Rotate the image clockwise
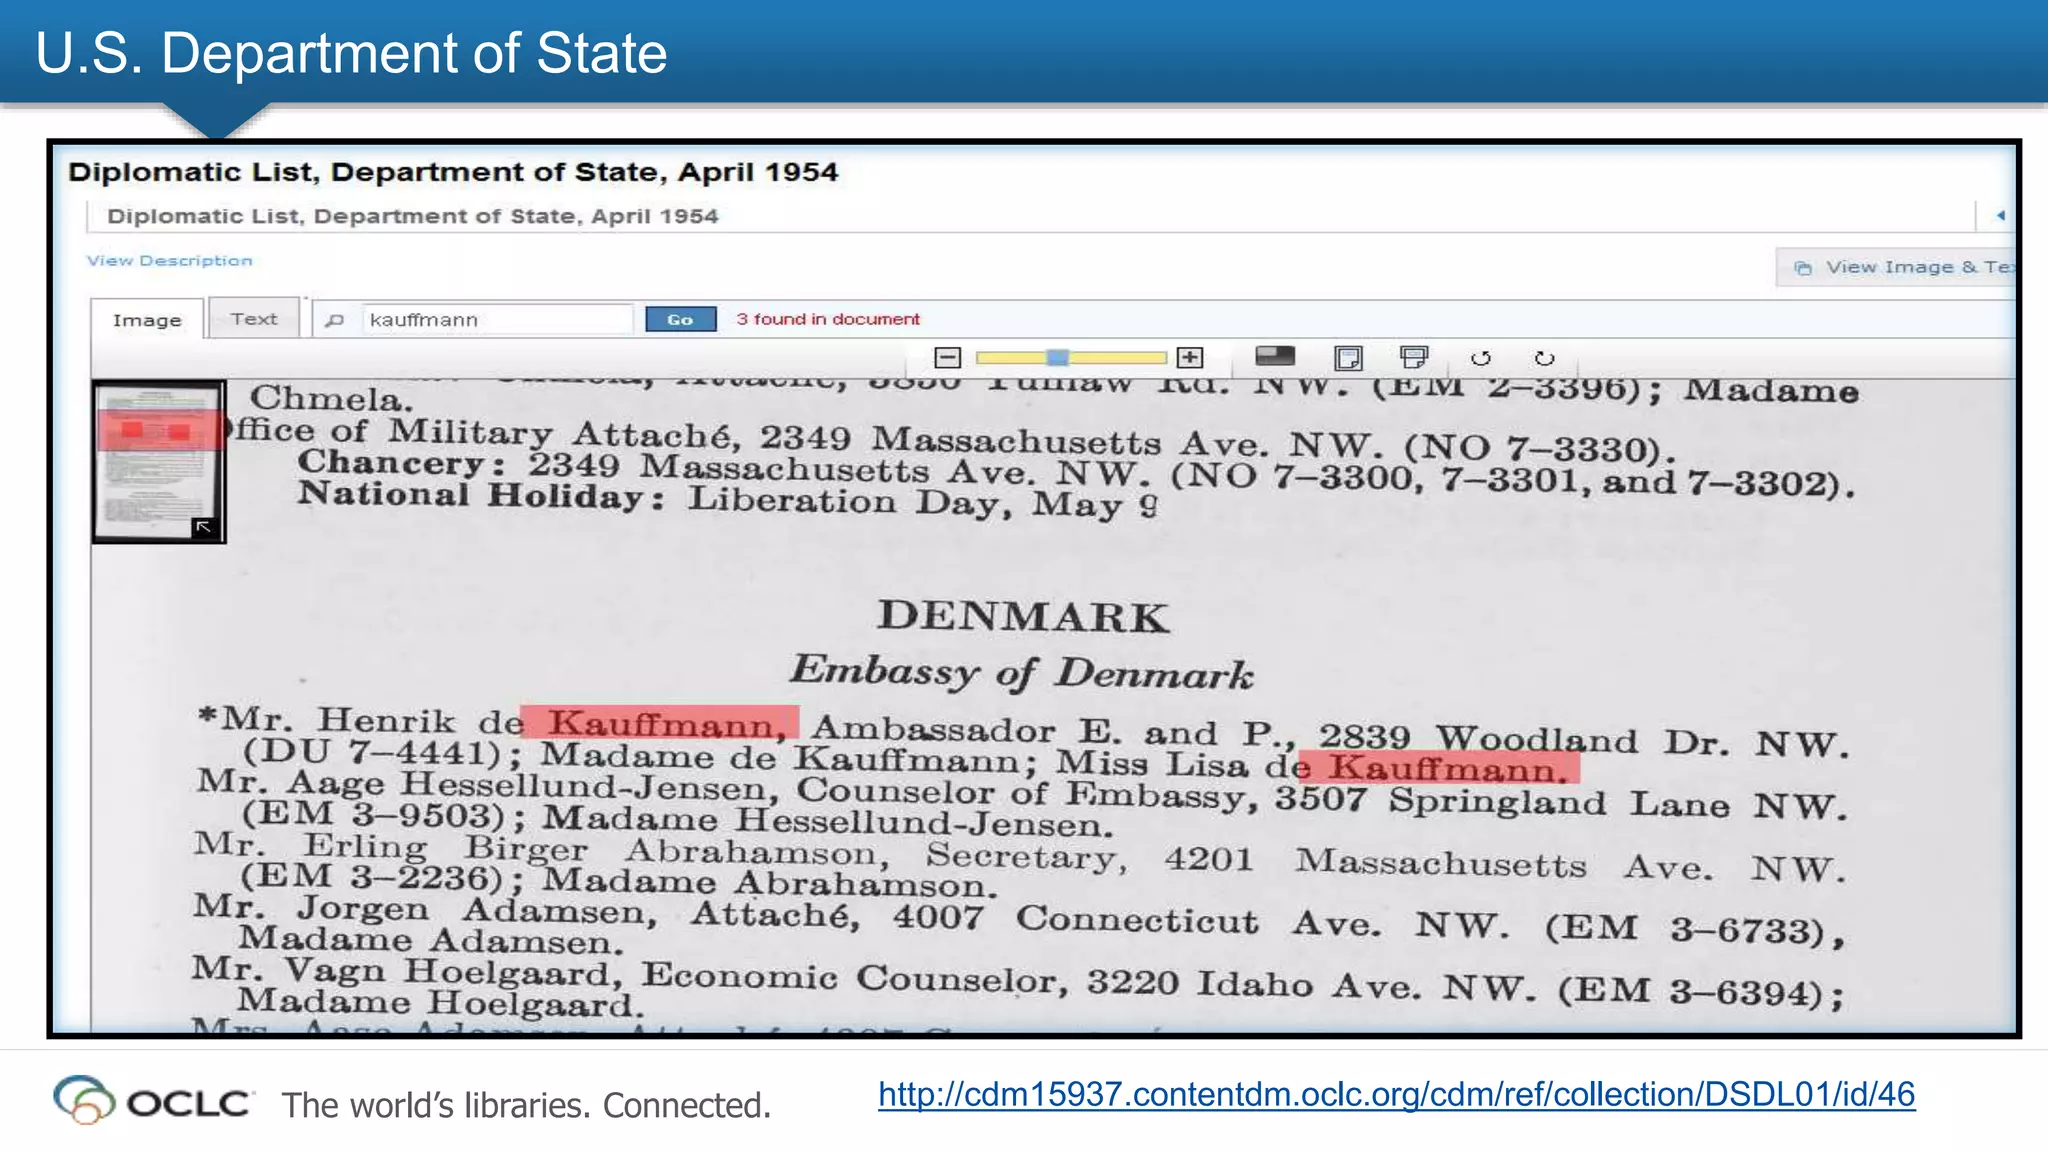This screenshot has height=1152, width=2048. click(1545, 358)
